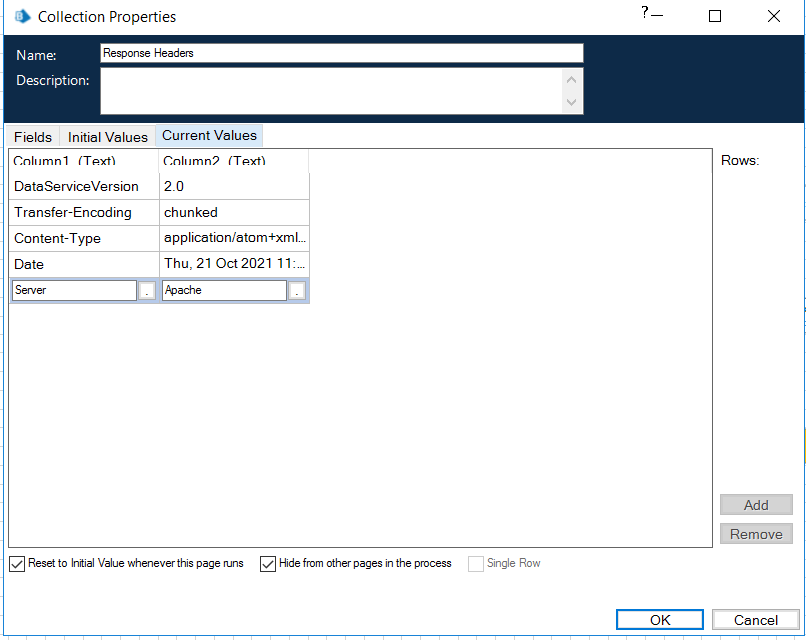This screenshot has width=806, height=640.
Task: Click the Name input field
Action: click(x=342, y=53)
